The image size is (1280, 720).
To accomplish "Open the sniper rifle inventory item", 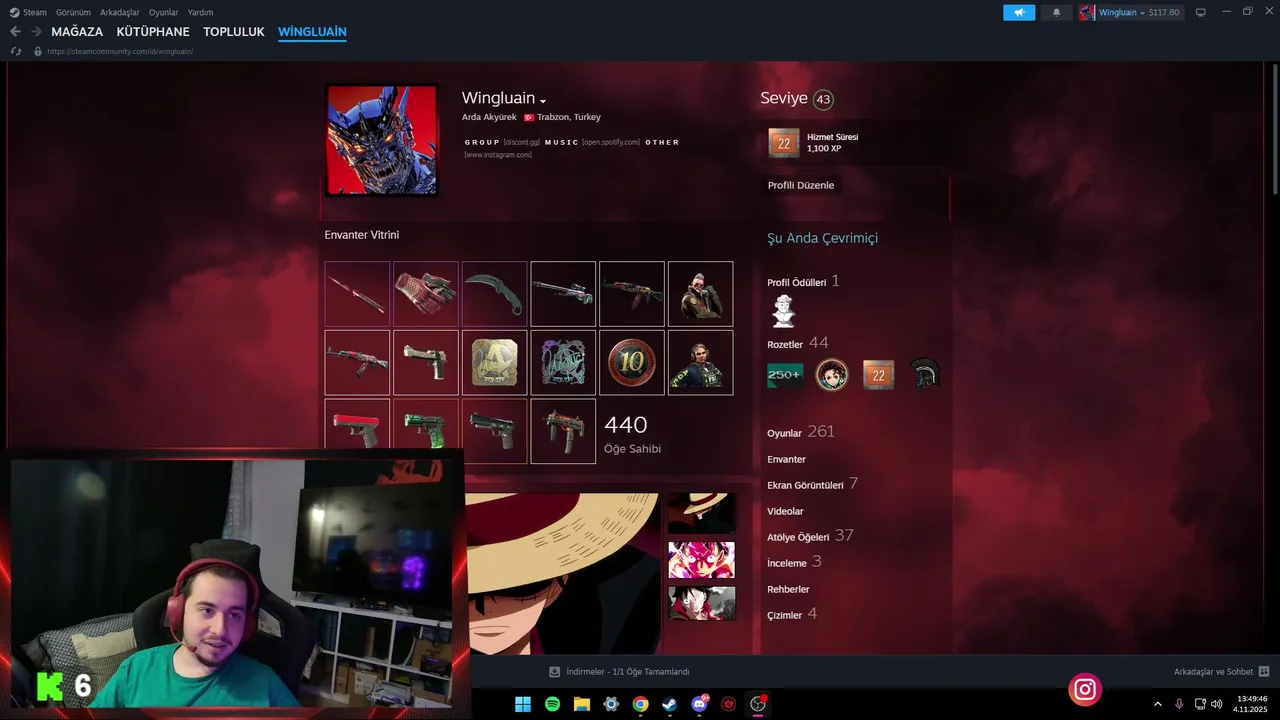I will [x=563, y=294].
